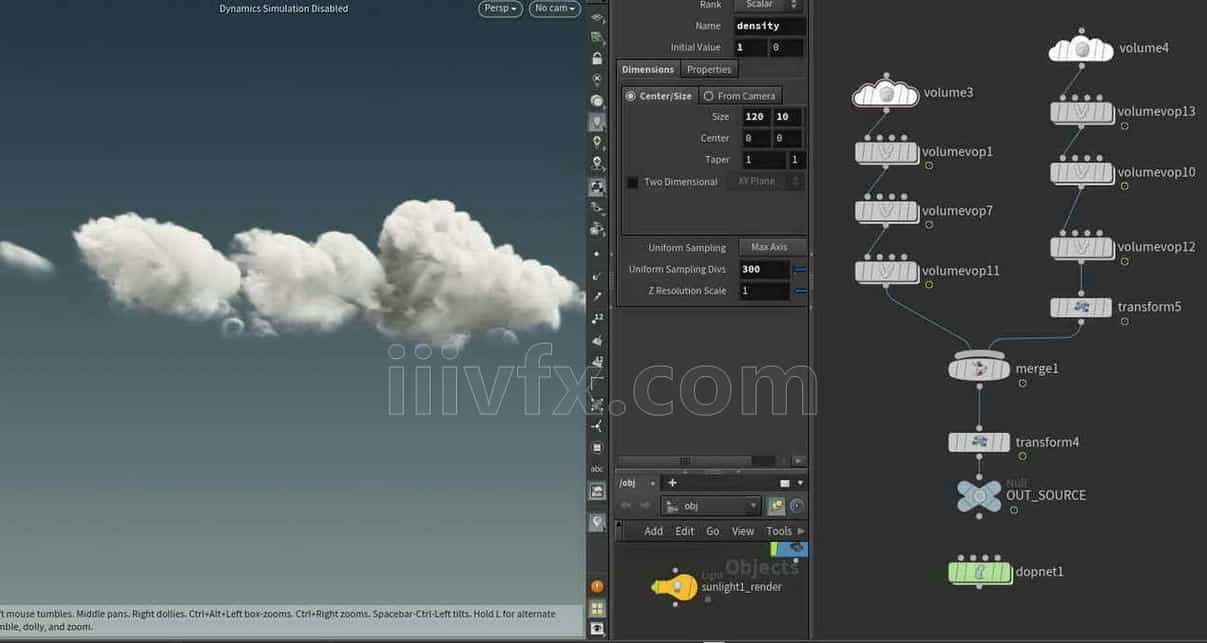Click the Dynamics Simulation Disabled text
The image size is (1207, 643).
tap(284, 8)
